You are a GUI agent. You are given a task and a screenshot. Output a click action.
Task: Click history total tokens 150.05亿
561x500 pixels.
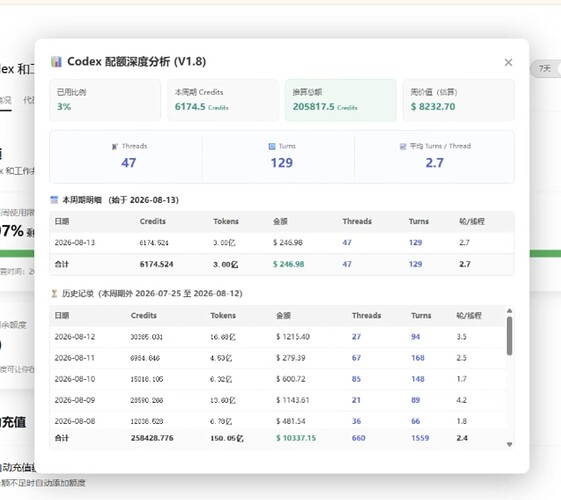[x=227, y=438]
